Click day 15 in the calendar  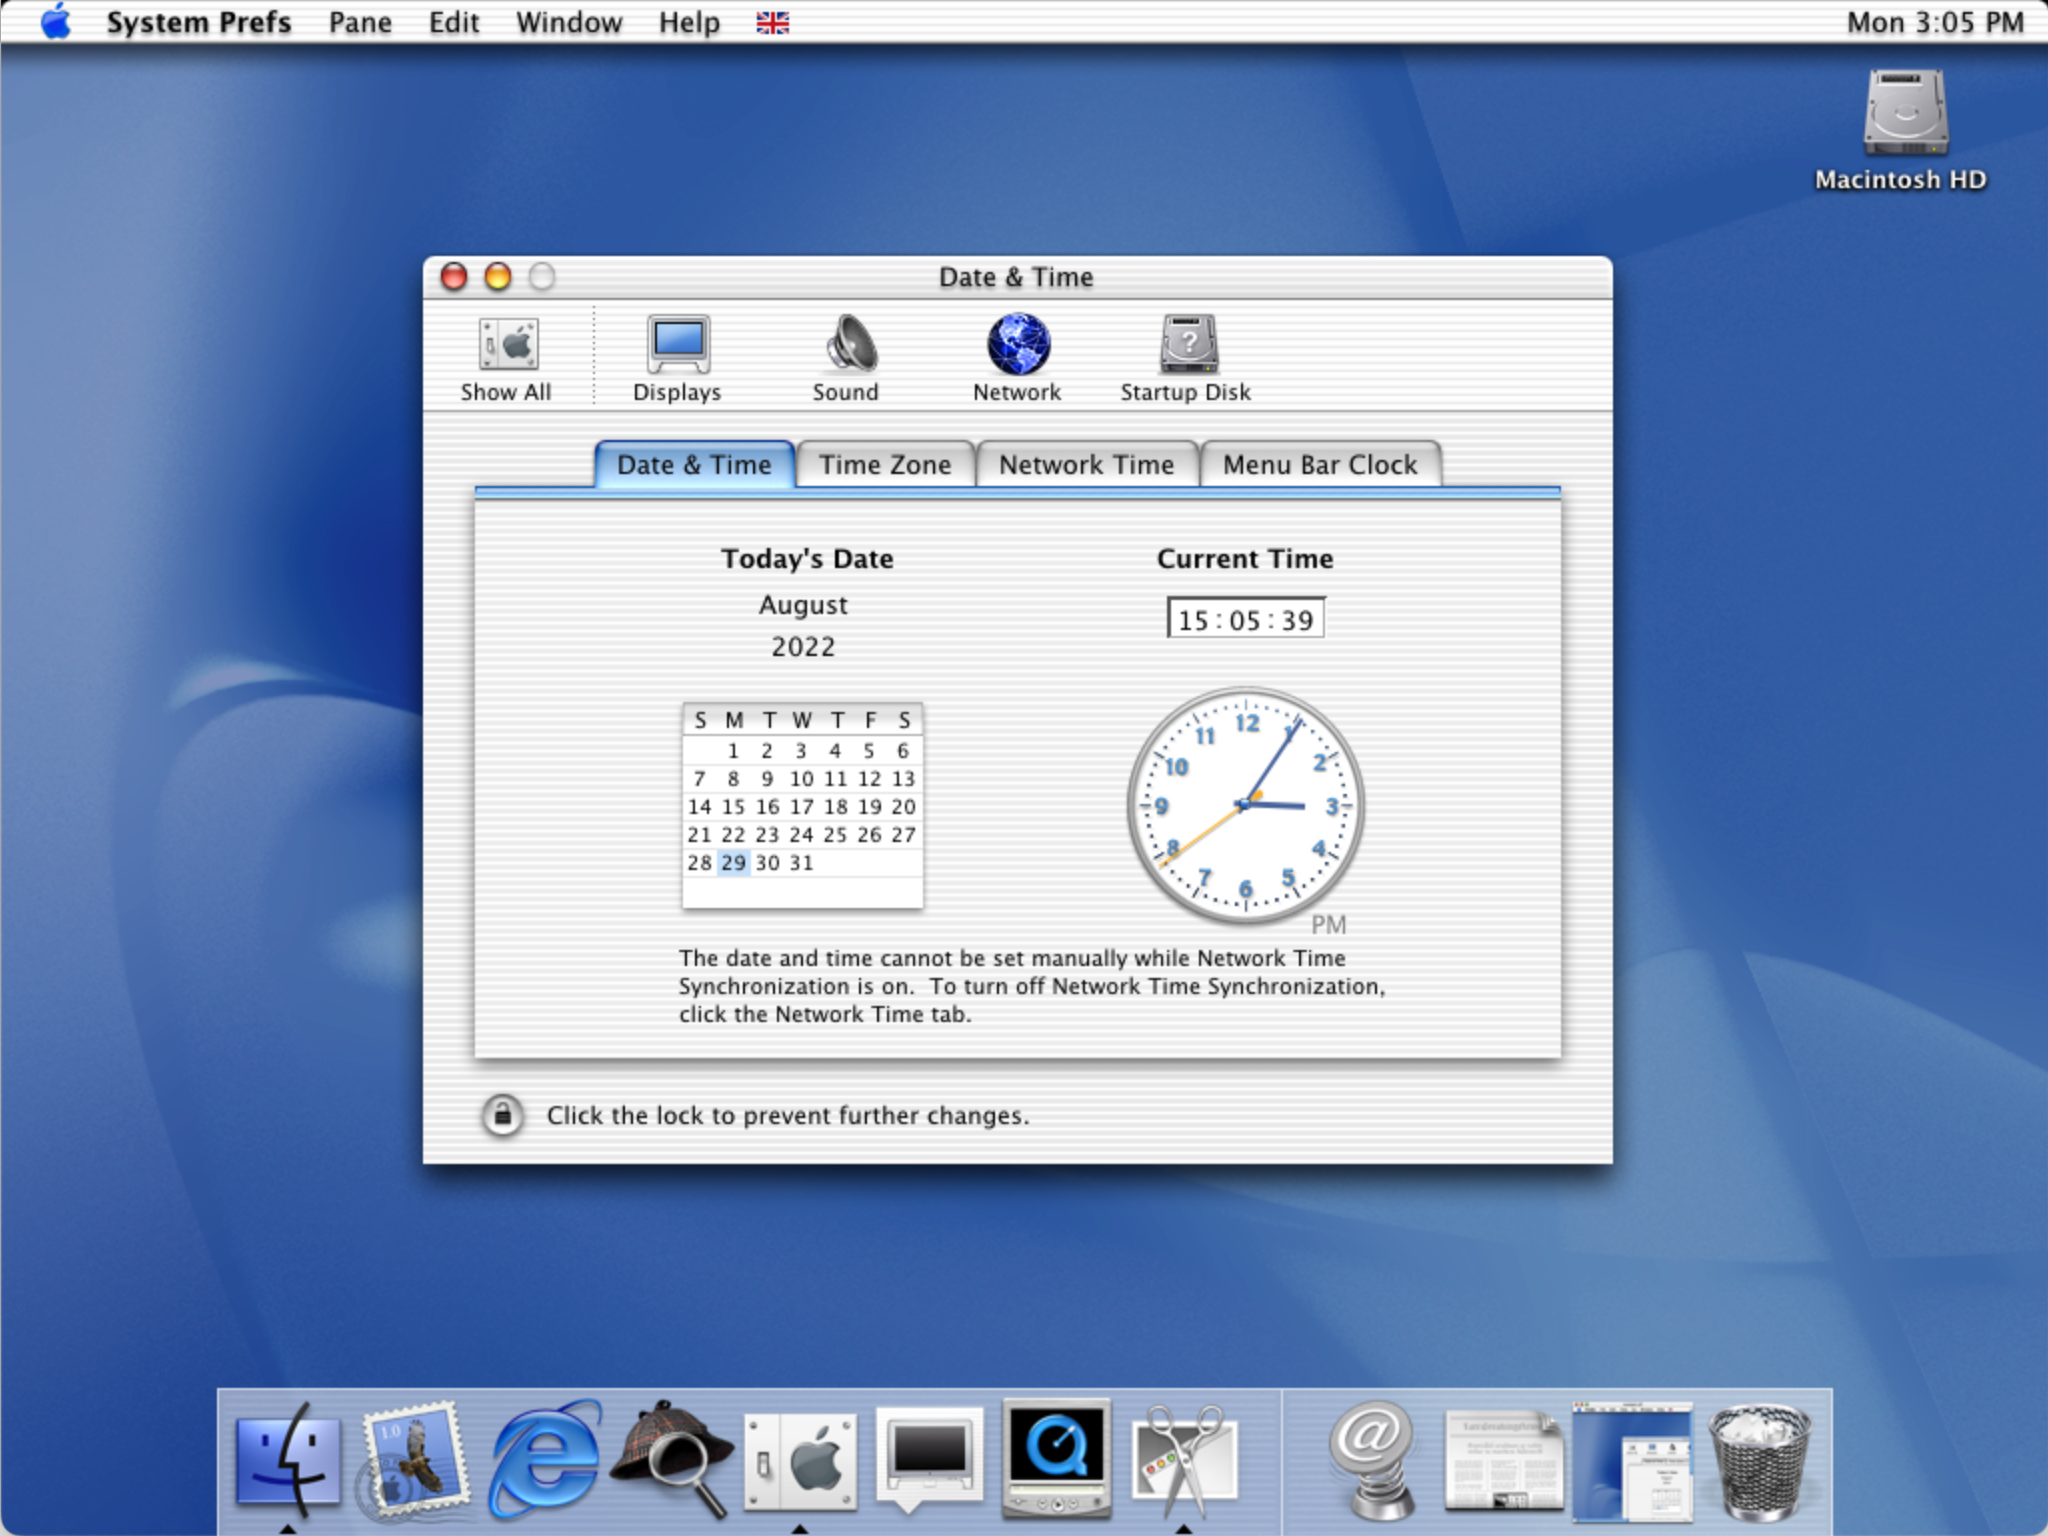[x=734, y=807]
